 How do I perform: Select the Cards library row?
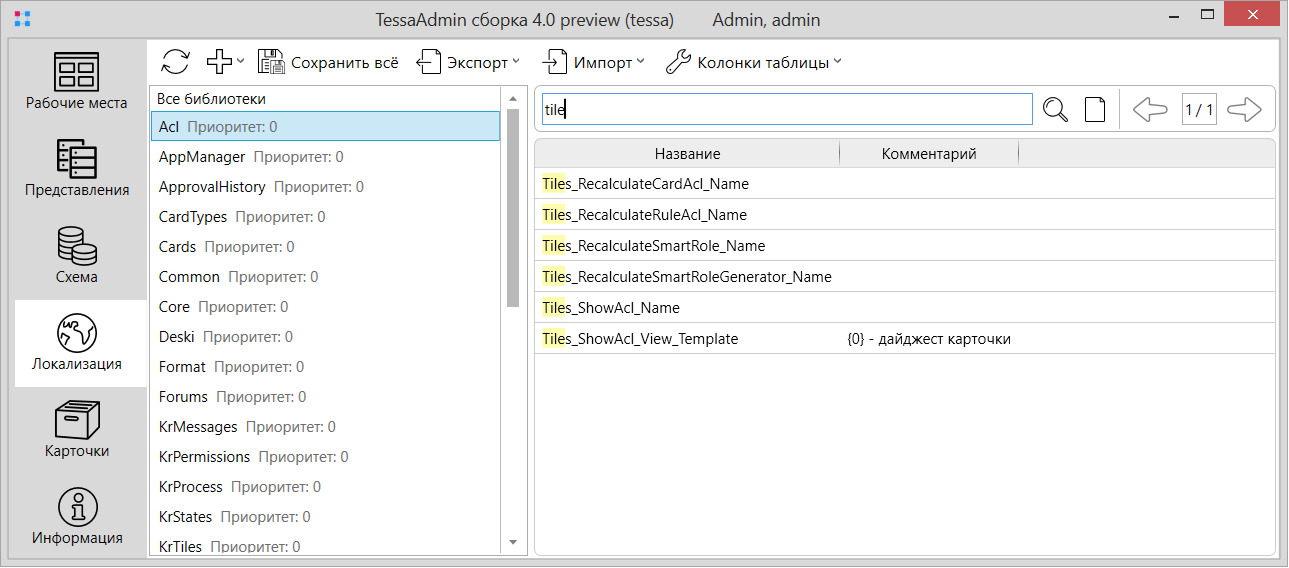[325, 247]
